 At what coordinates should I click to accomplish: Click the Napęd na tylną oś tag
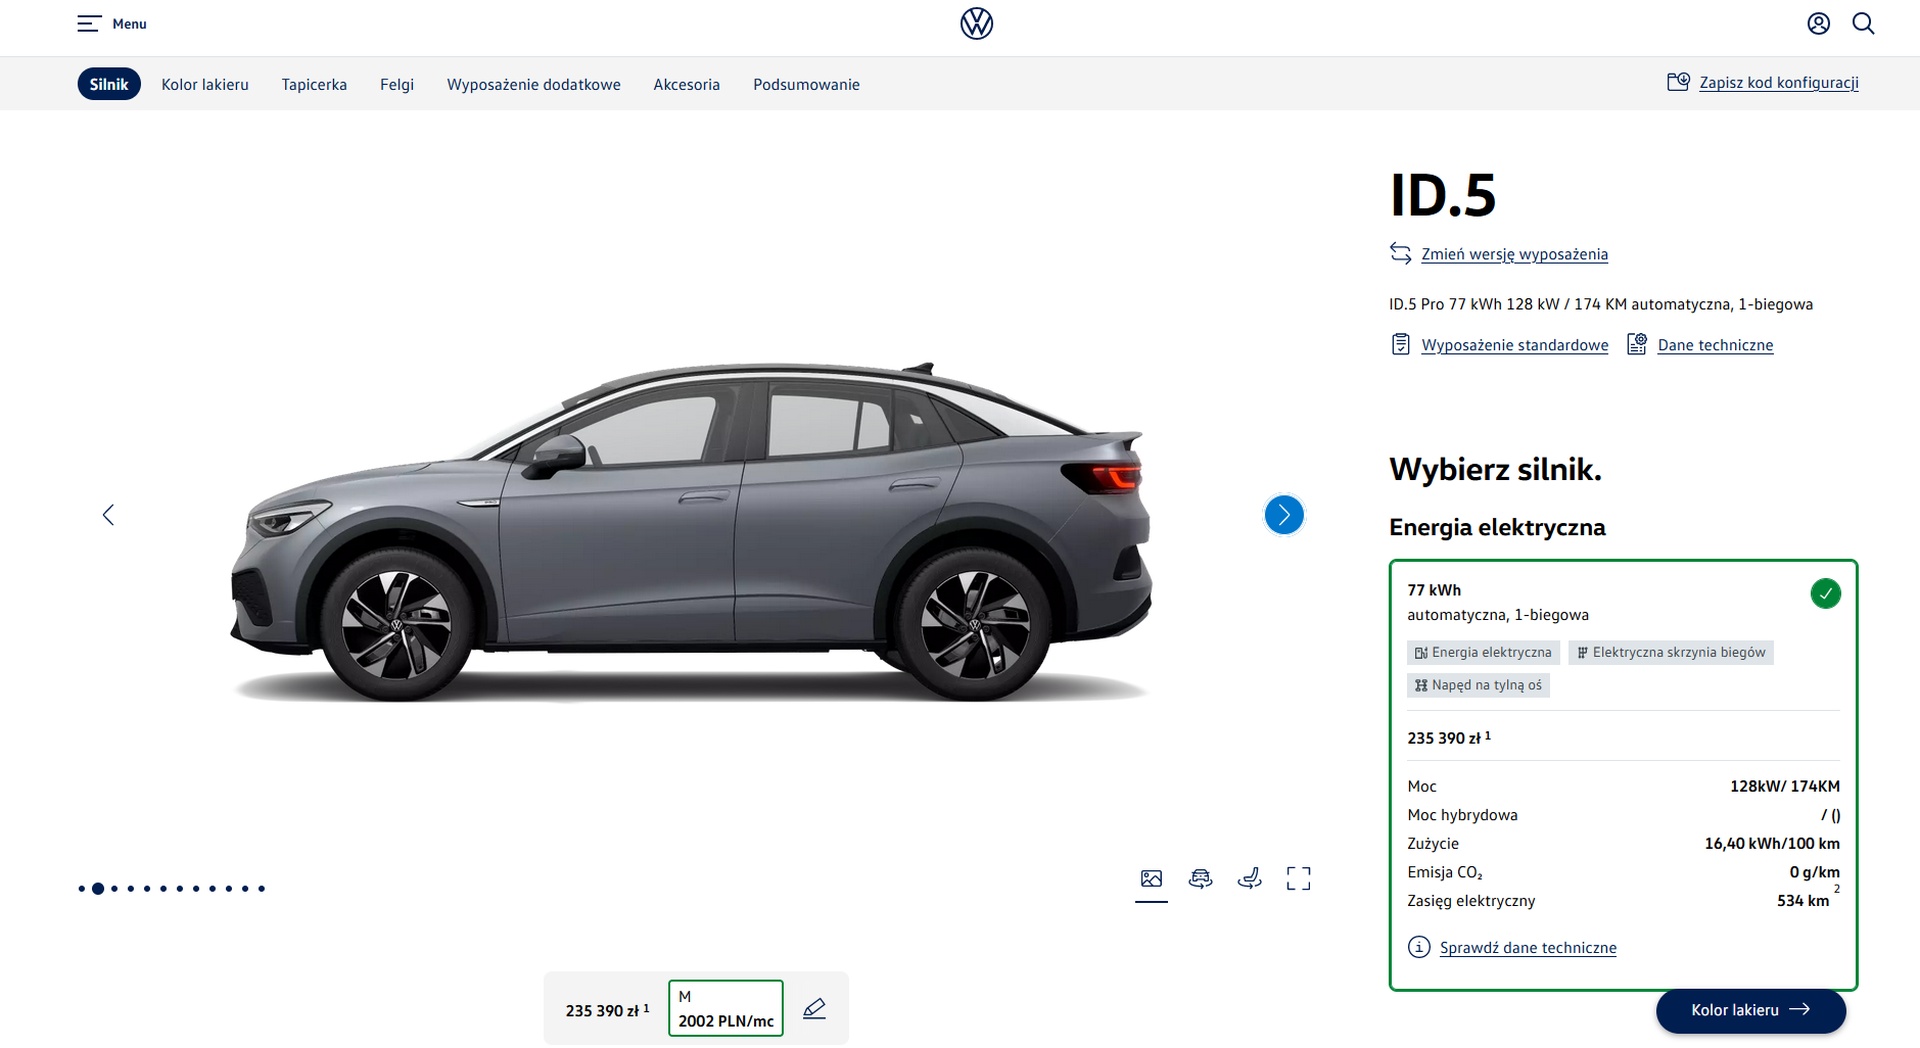pyautogui.click(x=1478, y=685)
